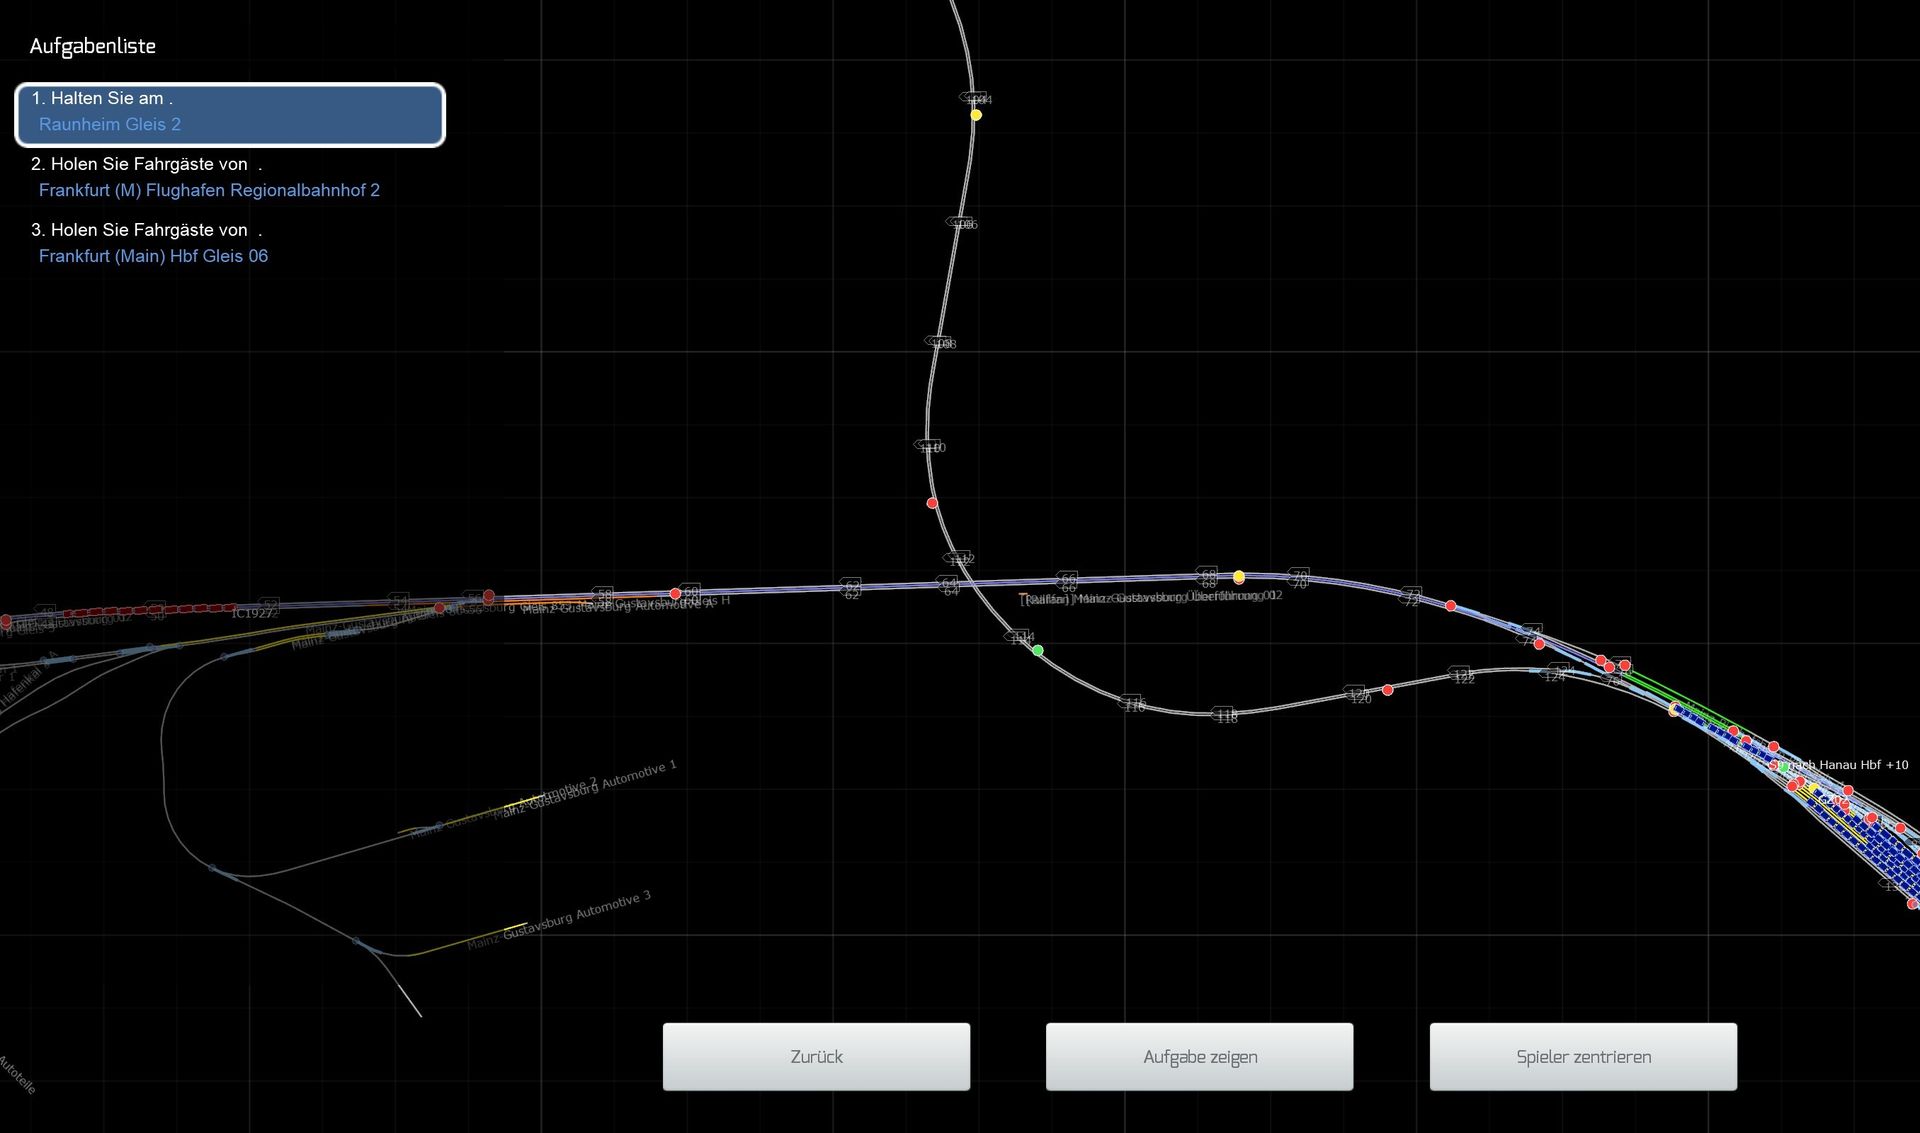Select the green signal near marker 114
1920x1133 pixels.
point(1038,651)
